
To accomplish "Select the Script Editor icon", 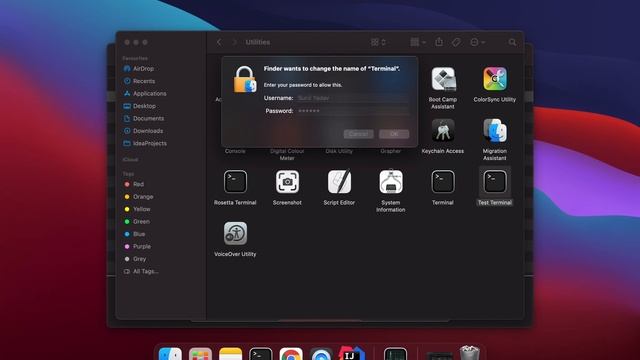I will [339, 182].
